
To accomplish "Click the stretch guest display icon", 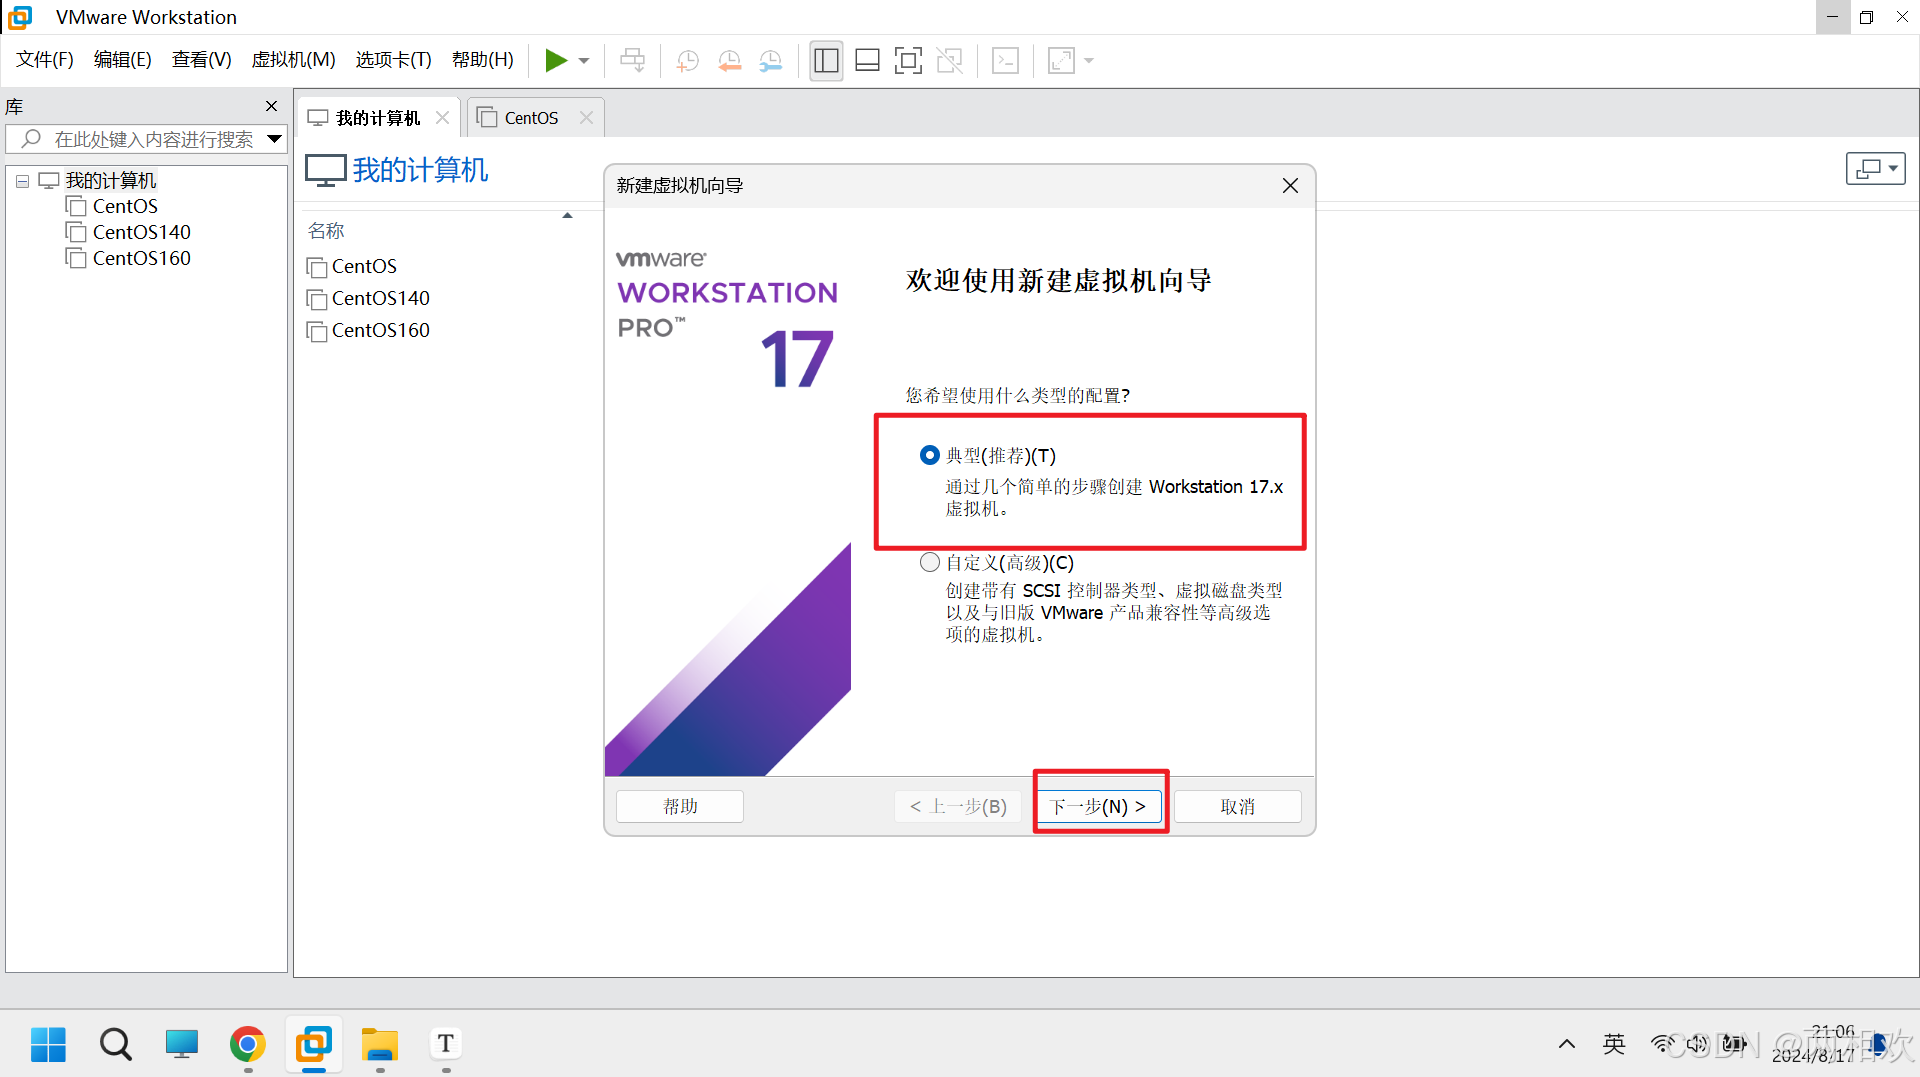I will [x=1061, y=61].
